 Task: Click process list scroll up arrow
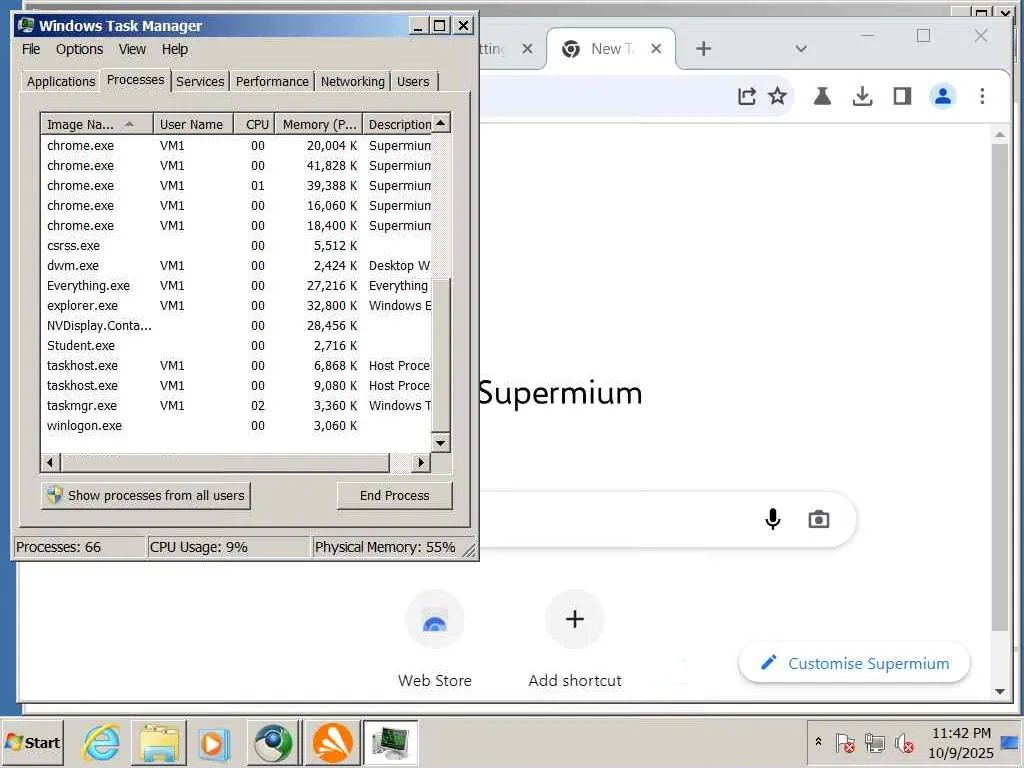coord(441,123)
